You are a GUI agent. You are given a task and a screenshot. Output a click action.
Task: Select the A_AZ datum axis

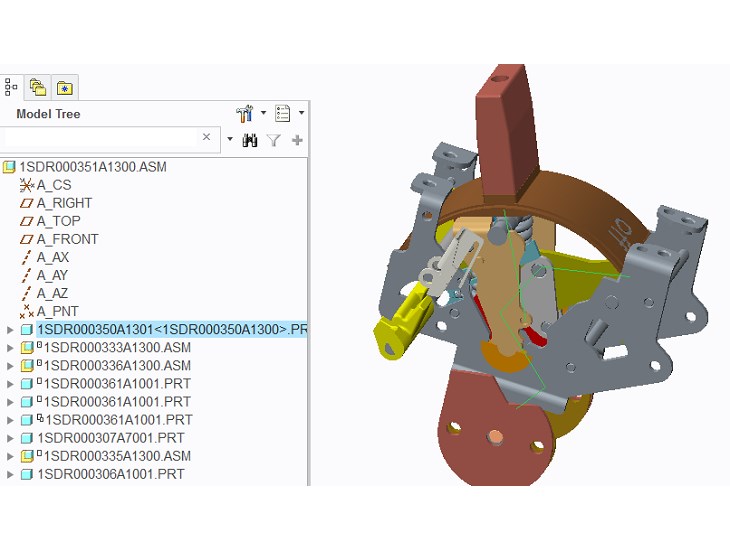pos(52,293)
